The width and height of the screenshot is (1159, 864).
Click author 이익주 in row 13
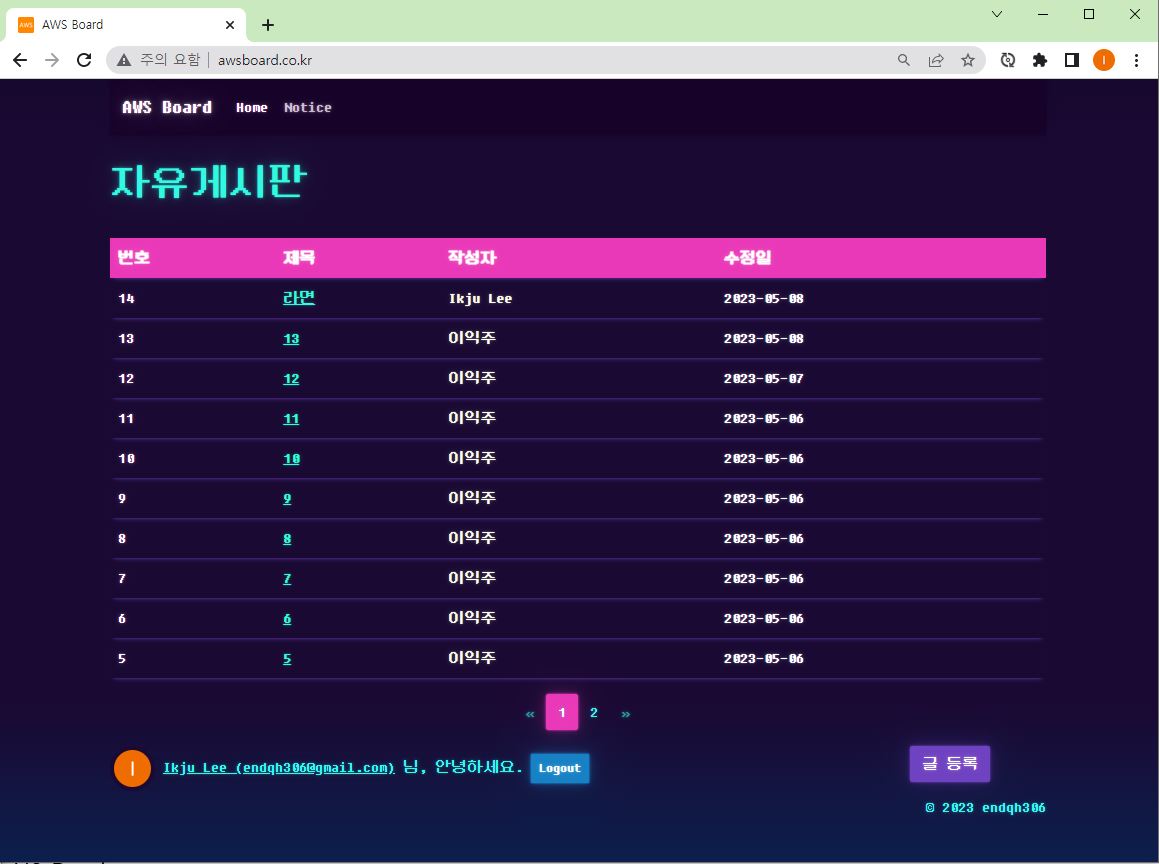pos(472,338)
